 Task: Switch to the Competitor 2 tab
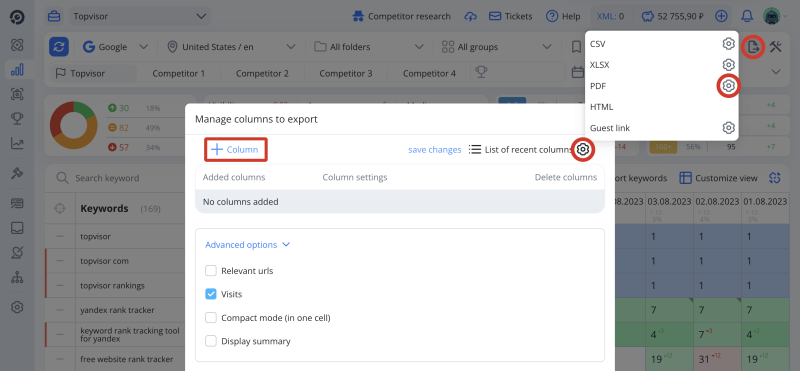coord(262,73)
